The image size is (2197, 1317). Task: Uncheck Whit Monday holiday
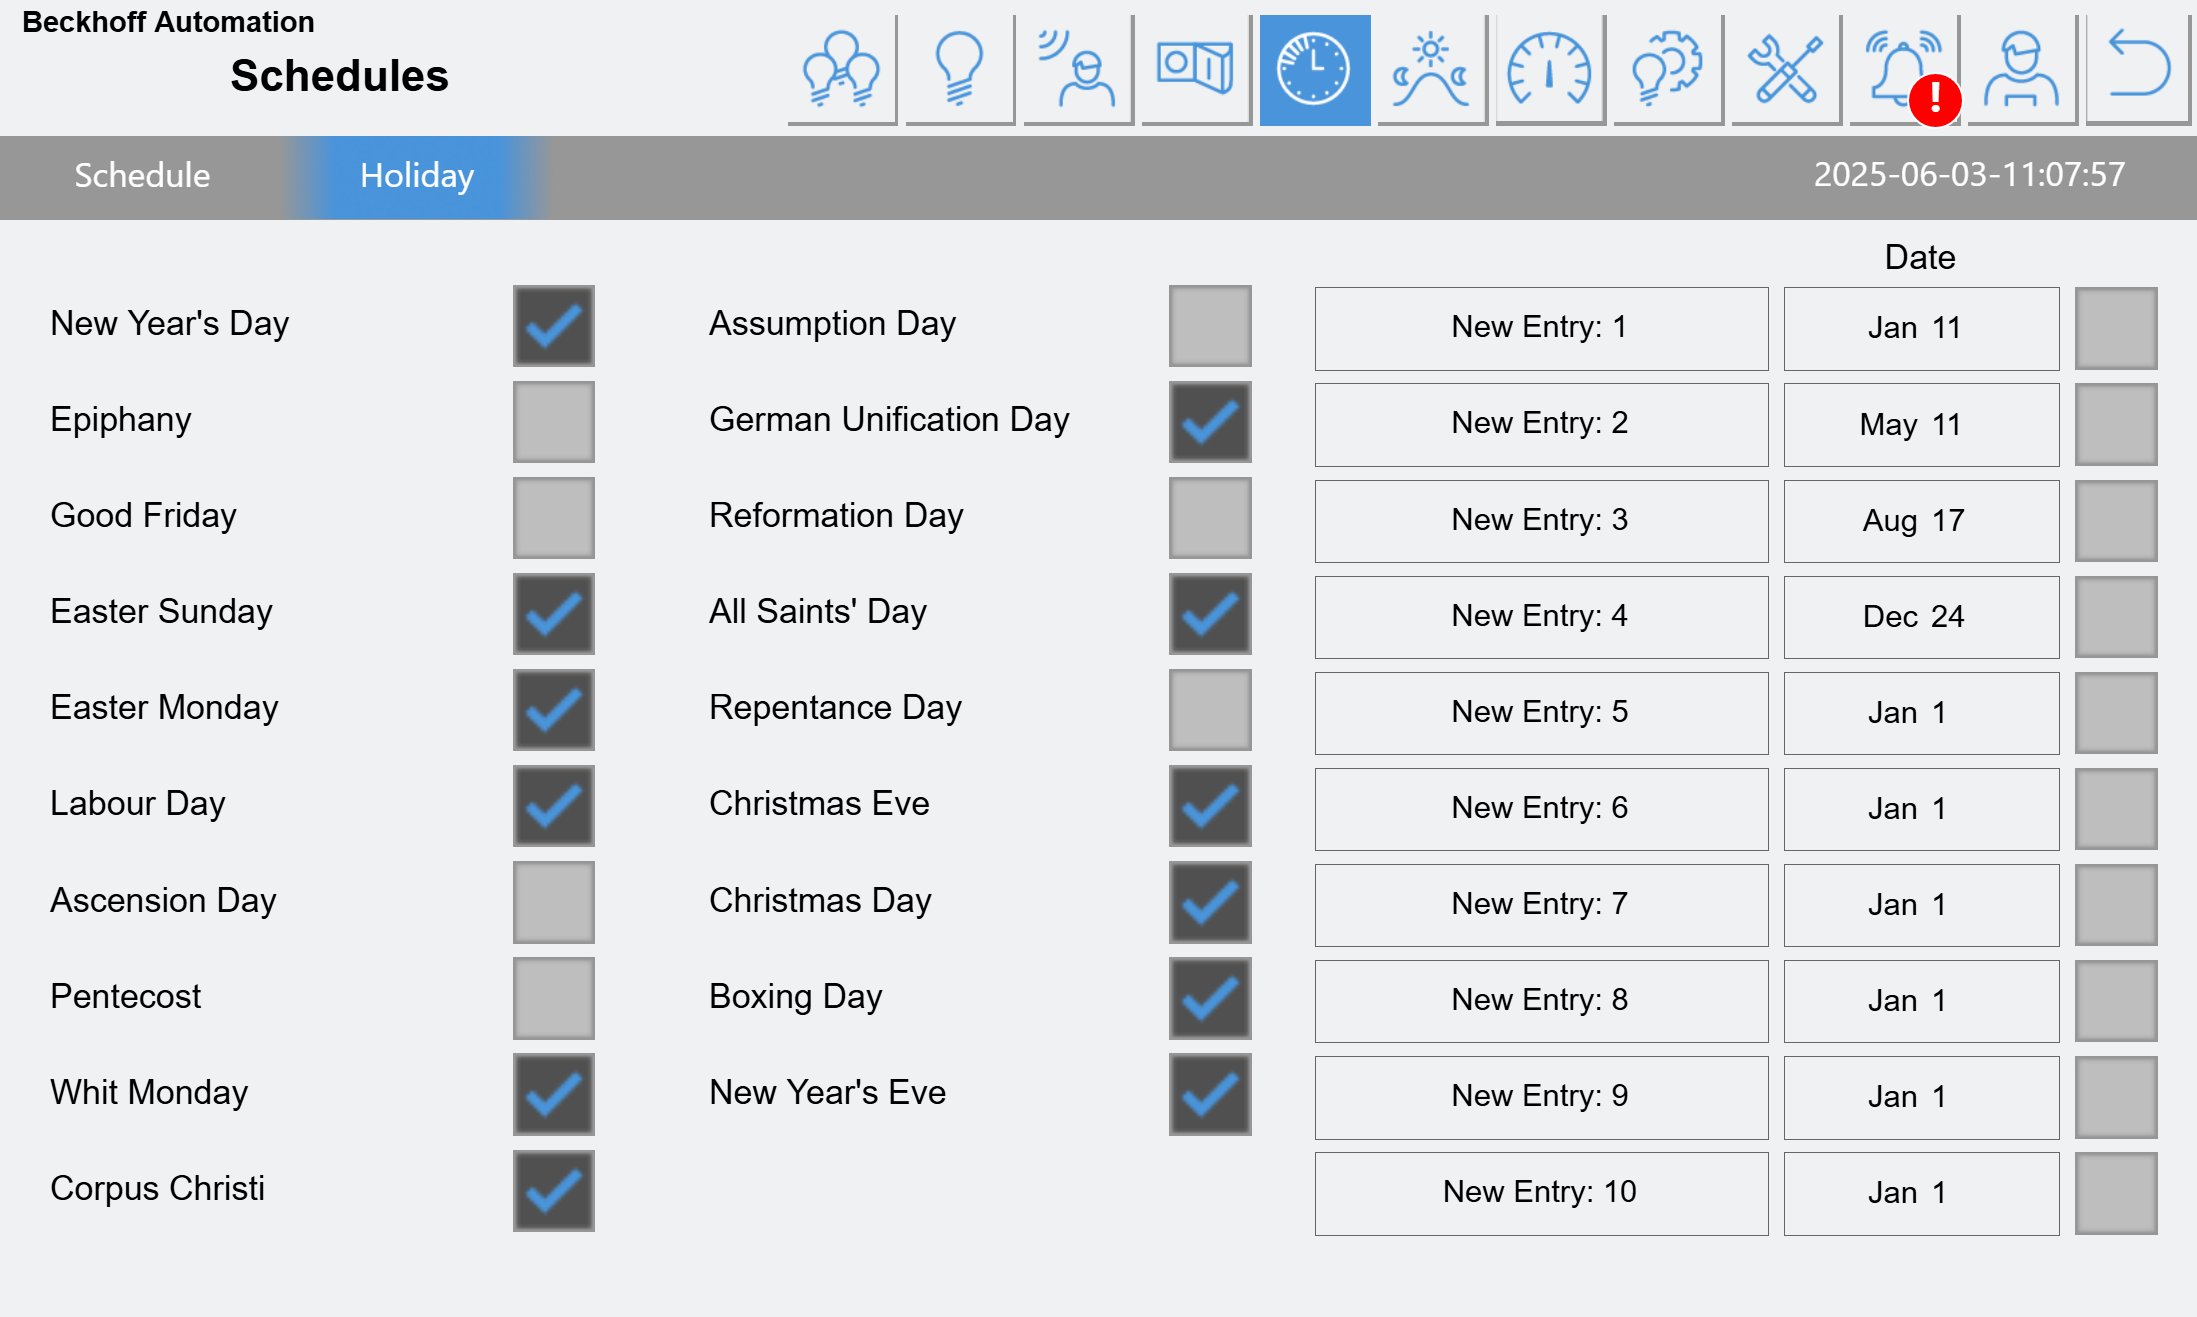[x=554, y=1094]
